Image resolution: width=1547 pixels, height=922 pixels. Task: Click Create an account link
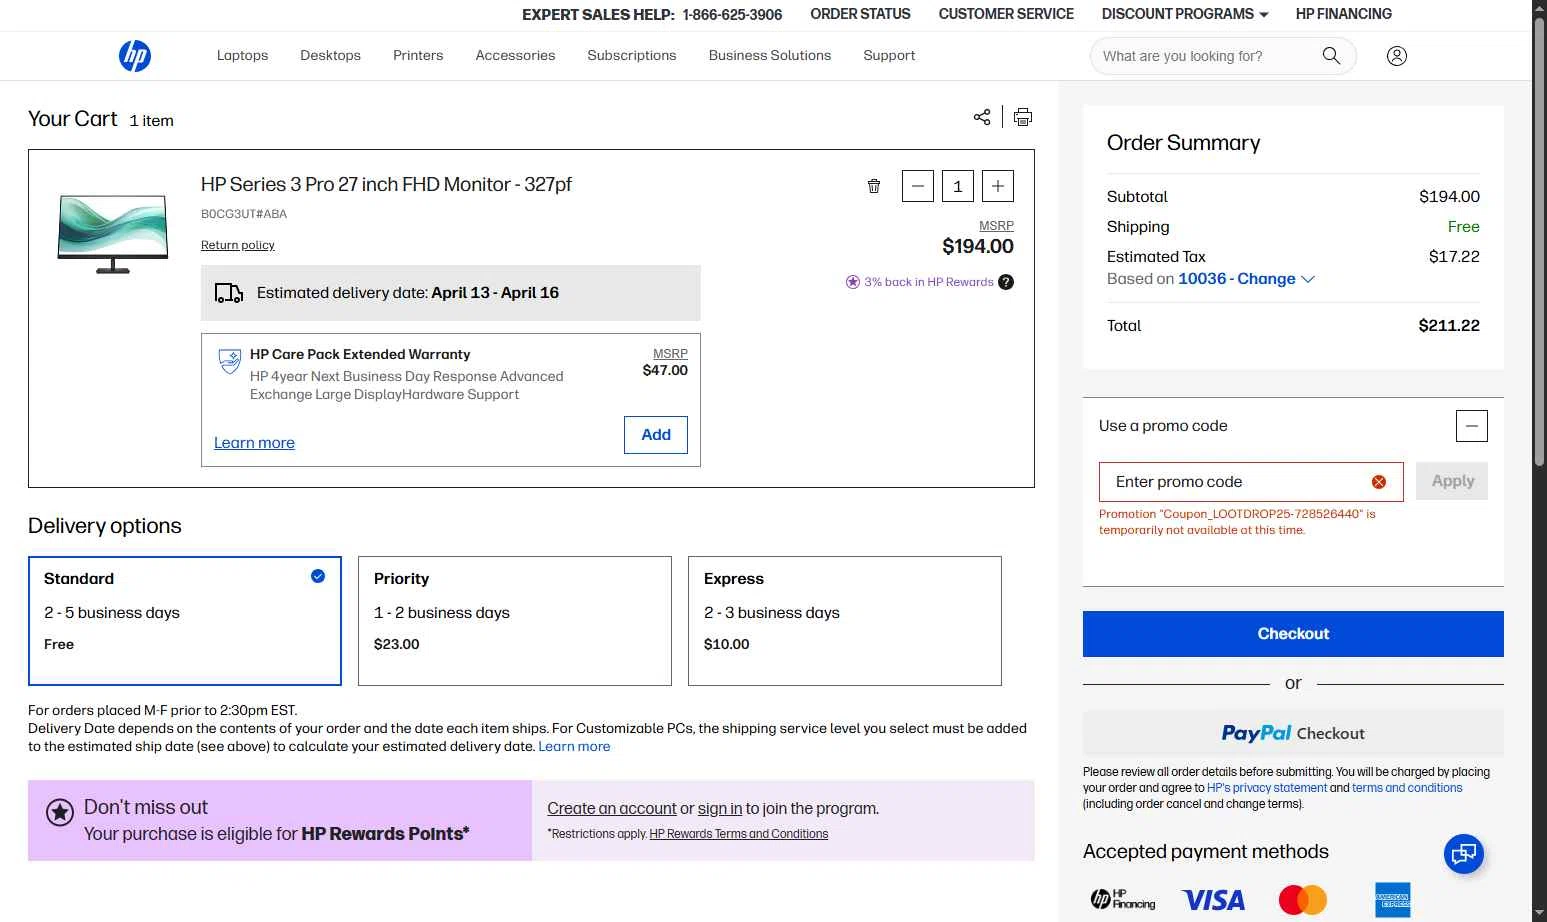tap(612, 809)
